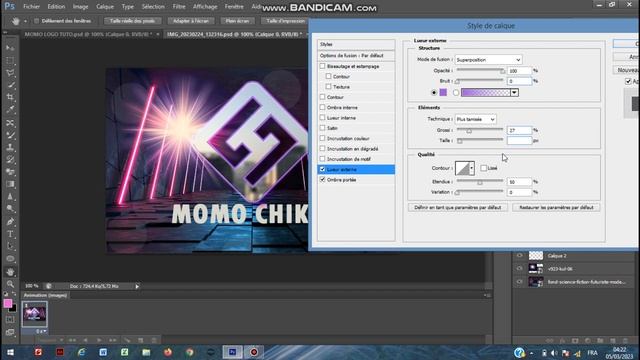Viewport: 640px width, 360px height.
Task: Uncheck the Ombre portée effect
Action: [322, 180]
